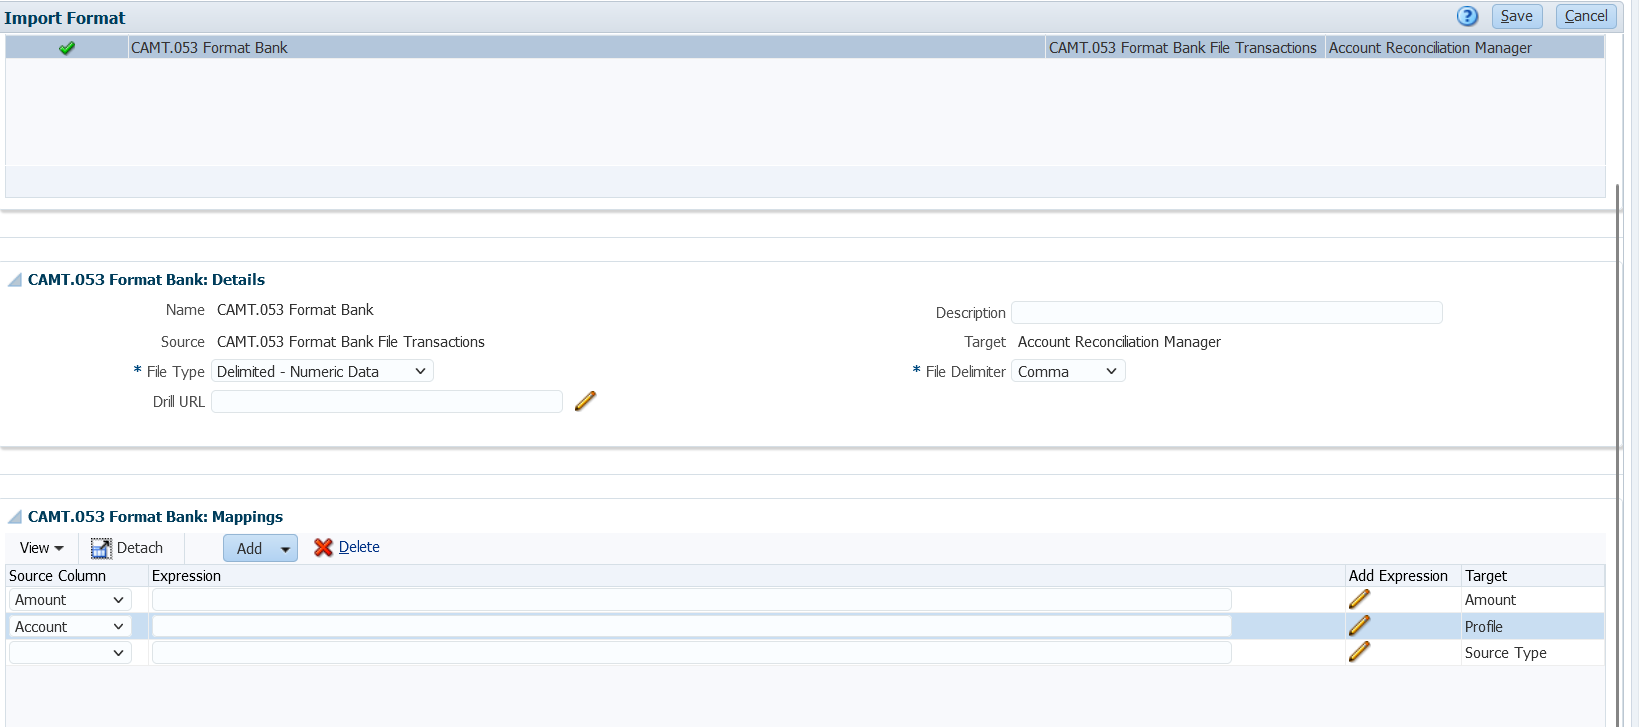Click the CAMT.053 Format Bank File Transactions cell
Screen dimensions: 1639x727
click(x=1183, y=48)
